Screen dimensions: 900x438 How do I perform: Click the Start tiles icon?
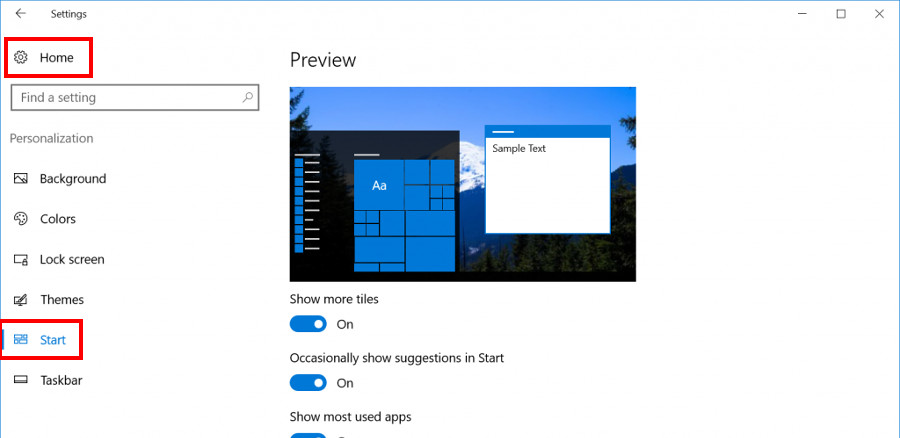(21, 340)
